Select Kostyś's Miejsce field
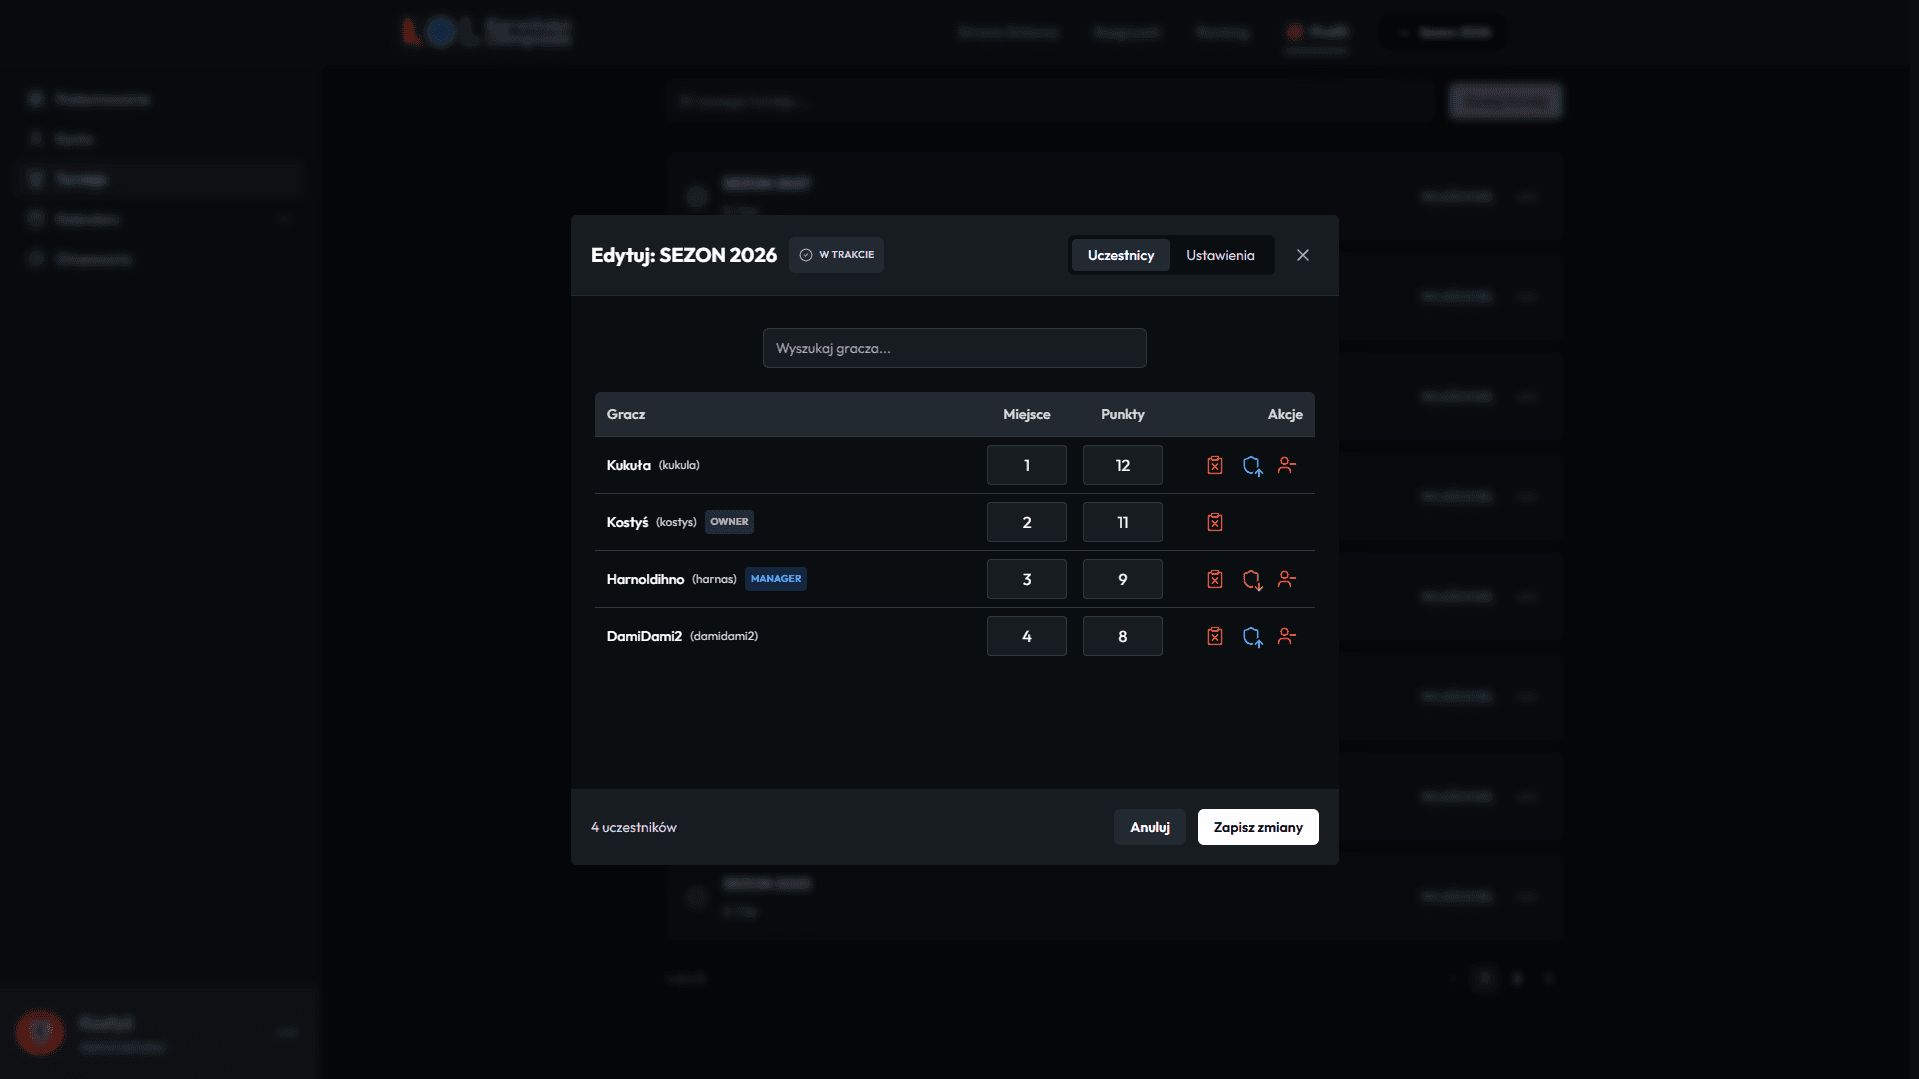The width and height of the screenshot is (1919, 1079). pos(1027,522)
